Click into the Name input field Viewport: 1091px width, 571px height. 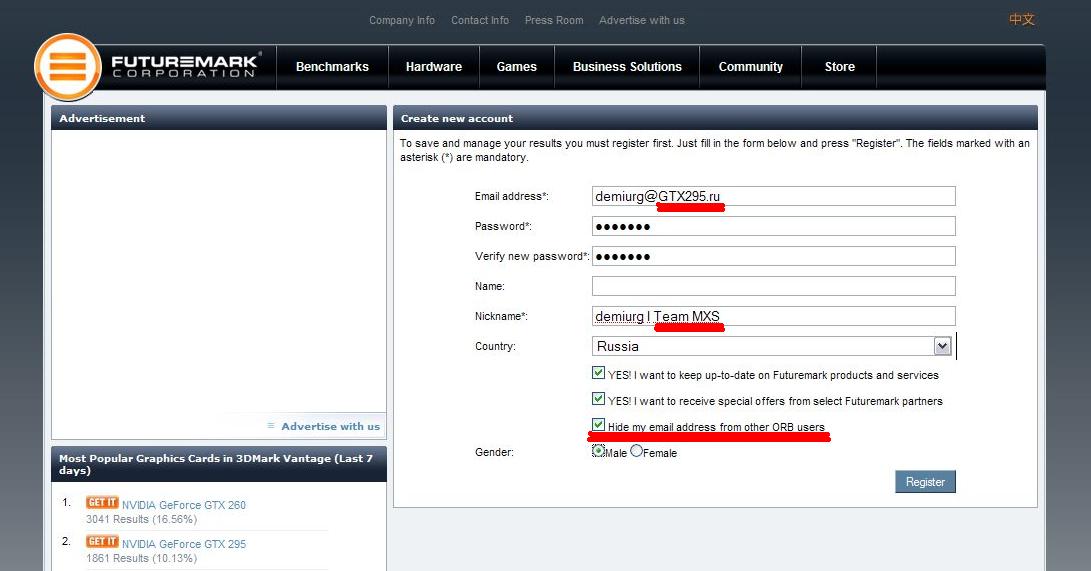click(x=773, y=286)
